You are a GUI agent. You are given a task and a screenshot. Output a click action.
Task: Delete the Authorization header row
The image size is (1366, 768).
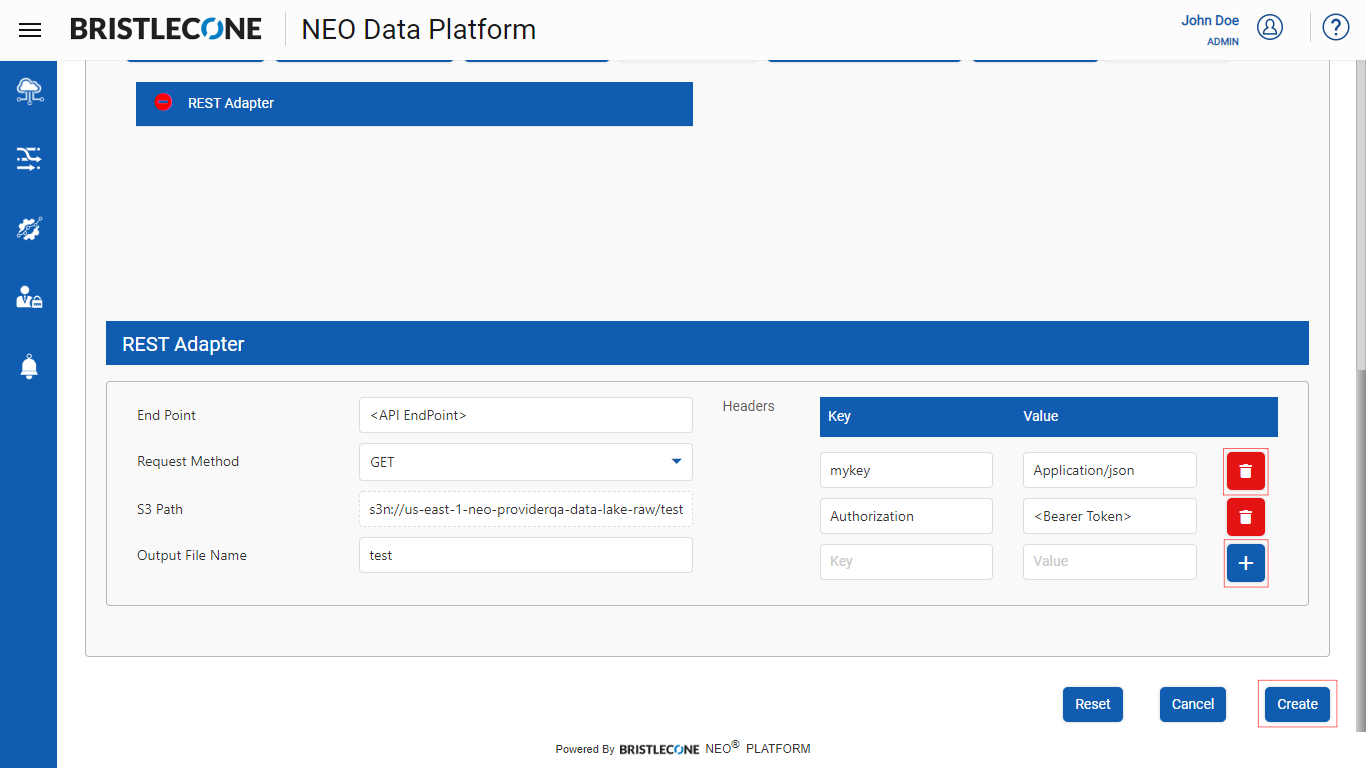(1246, 517)
